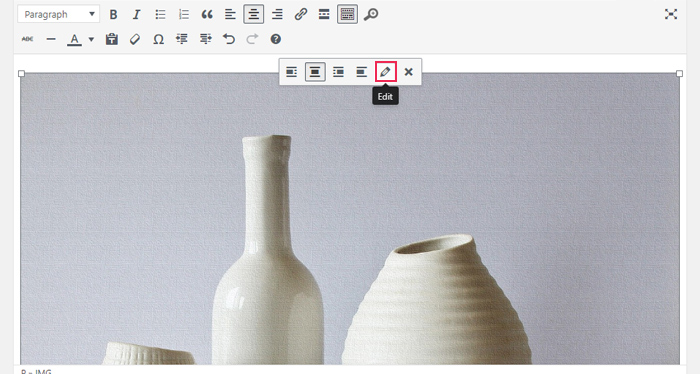This screenshot has width=700, height=374.
Task: Apply blockquote formatting
Action: tap(207, 14)
